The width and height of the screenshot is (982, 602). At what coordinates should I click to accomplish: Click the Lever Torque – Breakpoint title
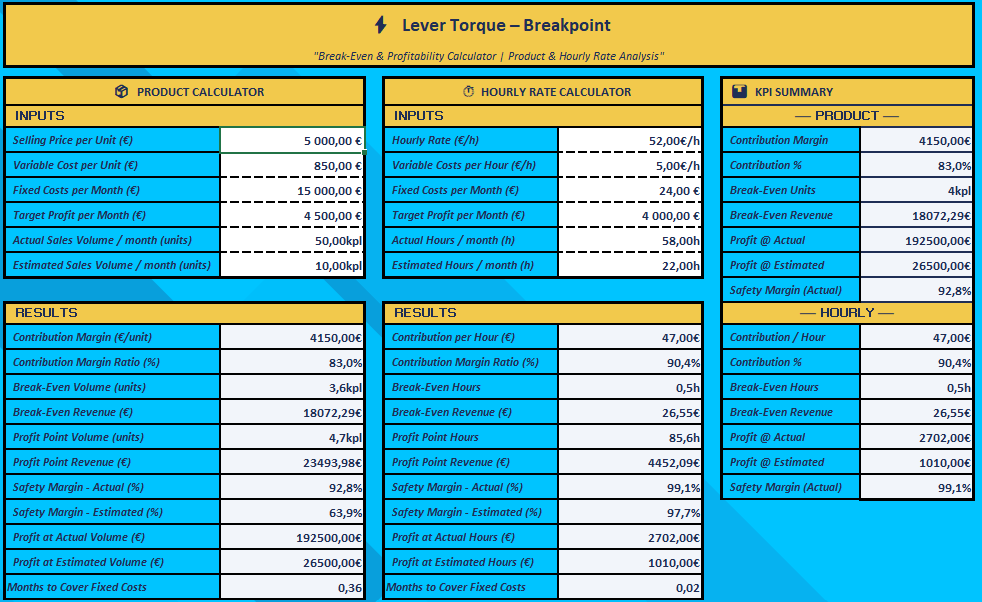tap(506, 25)
